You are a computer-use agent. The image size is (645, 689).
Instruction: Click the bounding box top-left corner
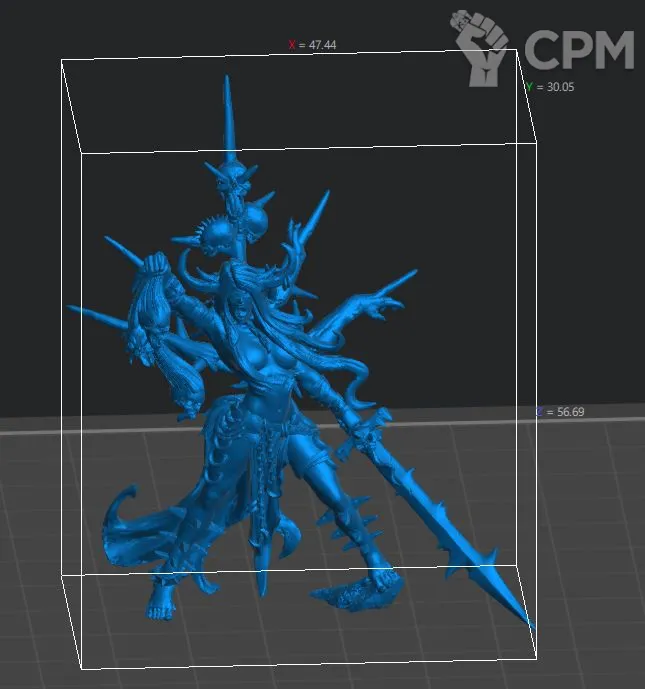point(62,60)
